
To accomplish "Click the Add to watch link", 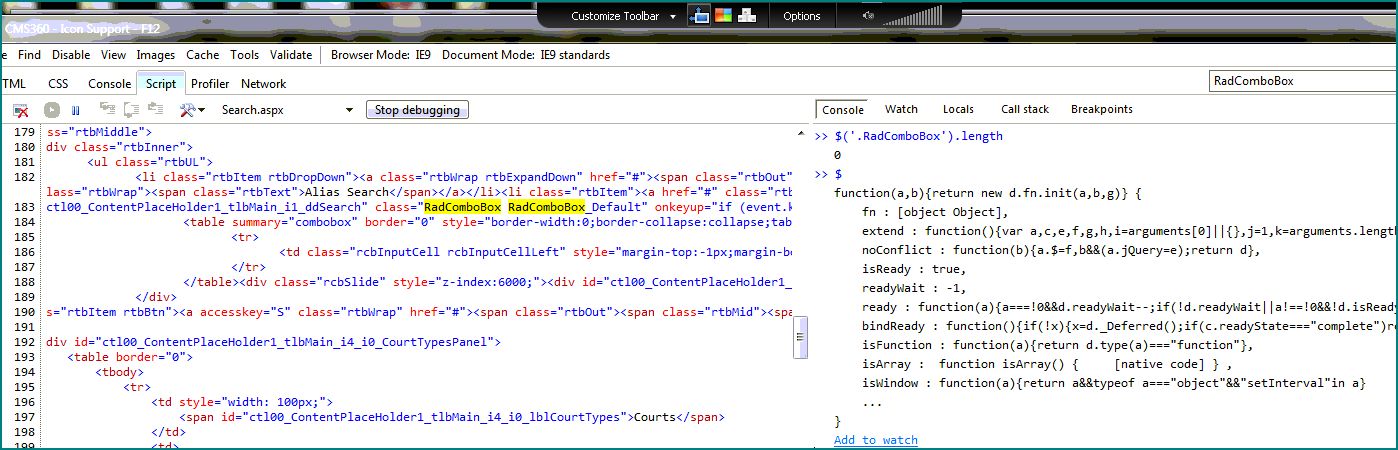I will [876, 440].
